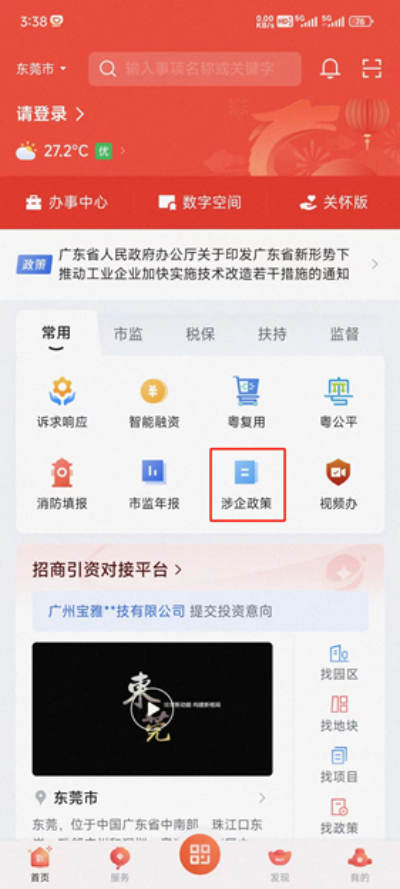Open the notification bell icon

tap(330, 69)
